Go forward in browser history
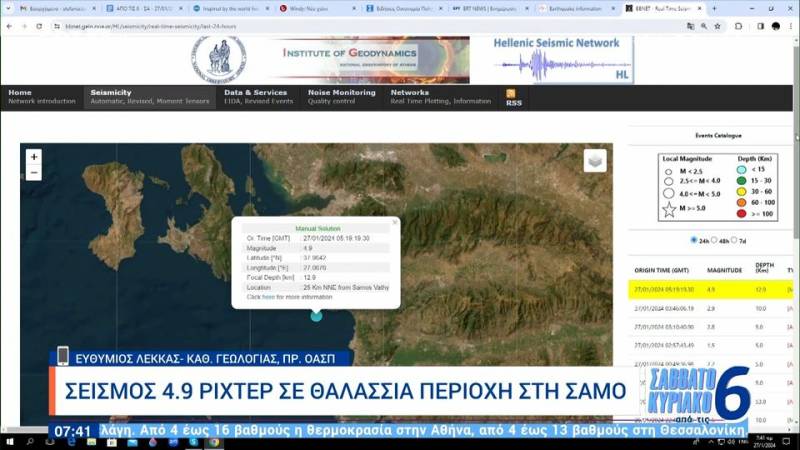 [x=24, y=26]
